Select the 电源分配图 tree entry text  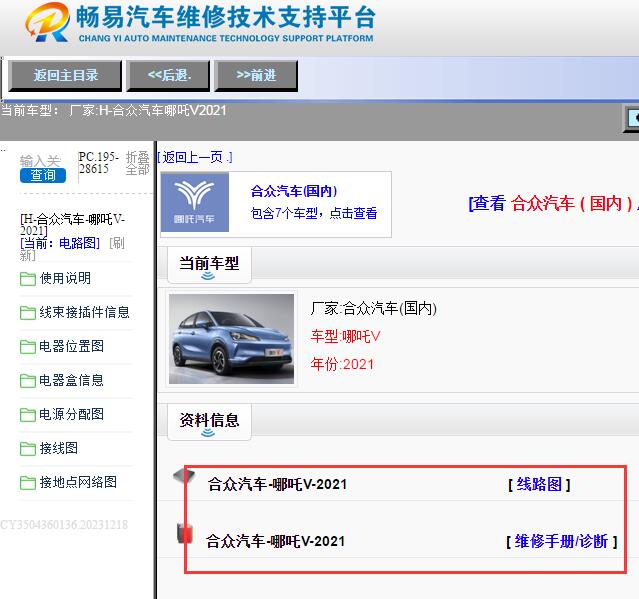(72, 414)
